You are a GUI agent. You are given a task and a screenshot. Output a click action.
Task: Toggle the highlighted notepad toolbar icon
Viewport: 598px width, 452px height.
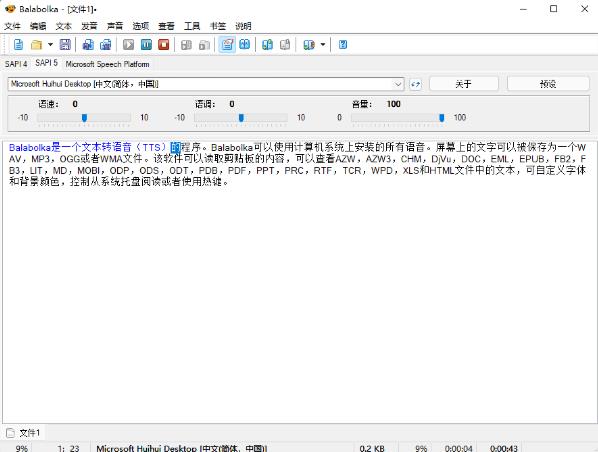(x=227, y=45)
